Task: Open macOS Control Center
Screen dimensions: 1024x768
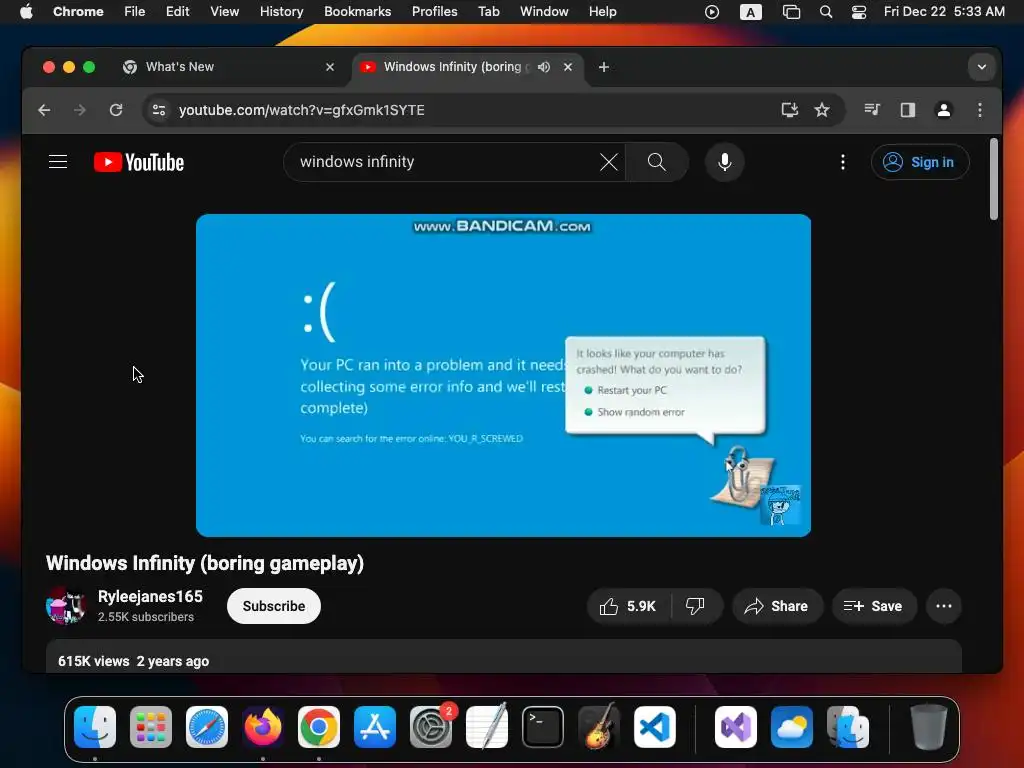Action: 859,12
